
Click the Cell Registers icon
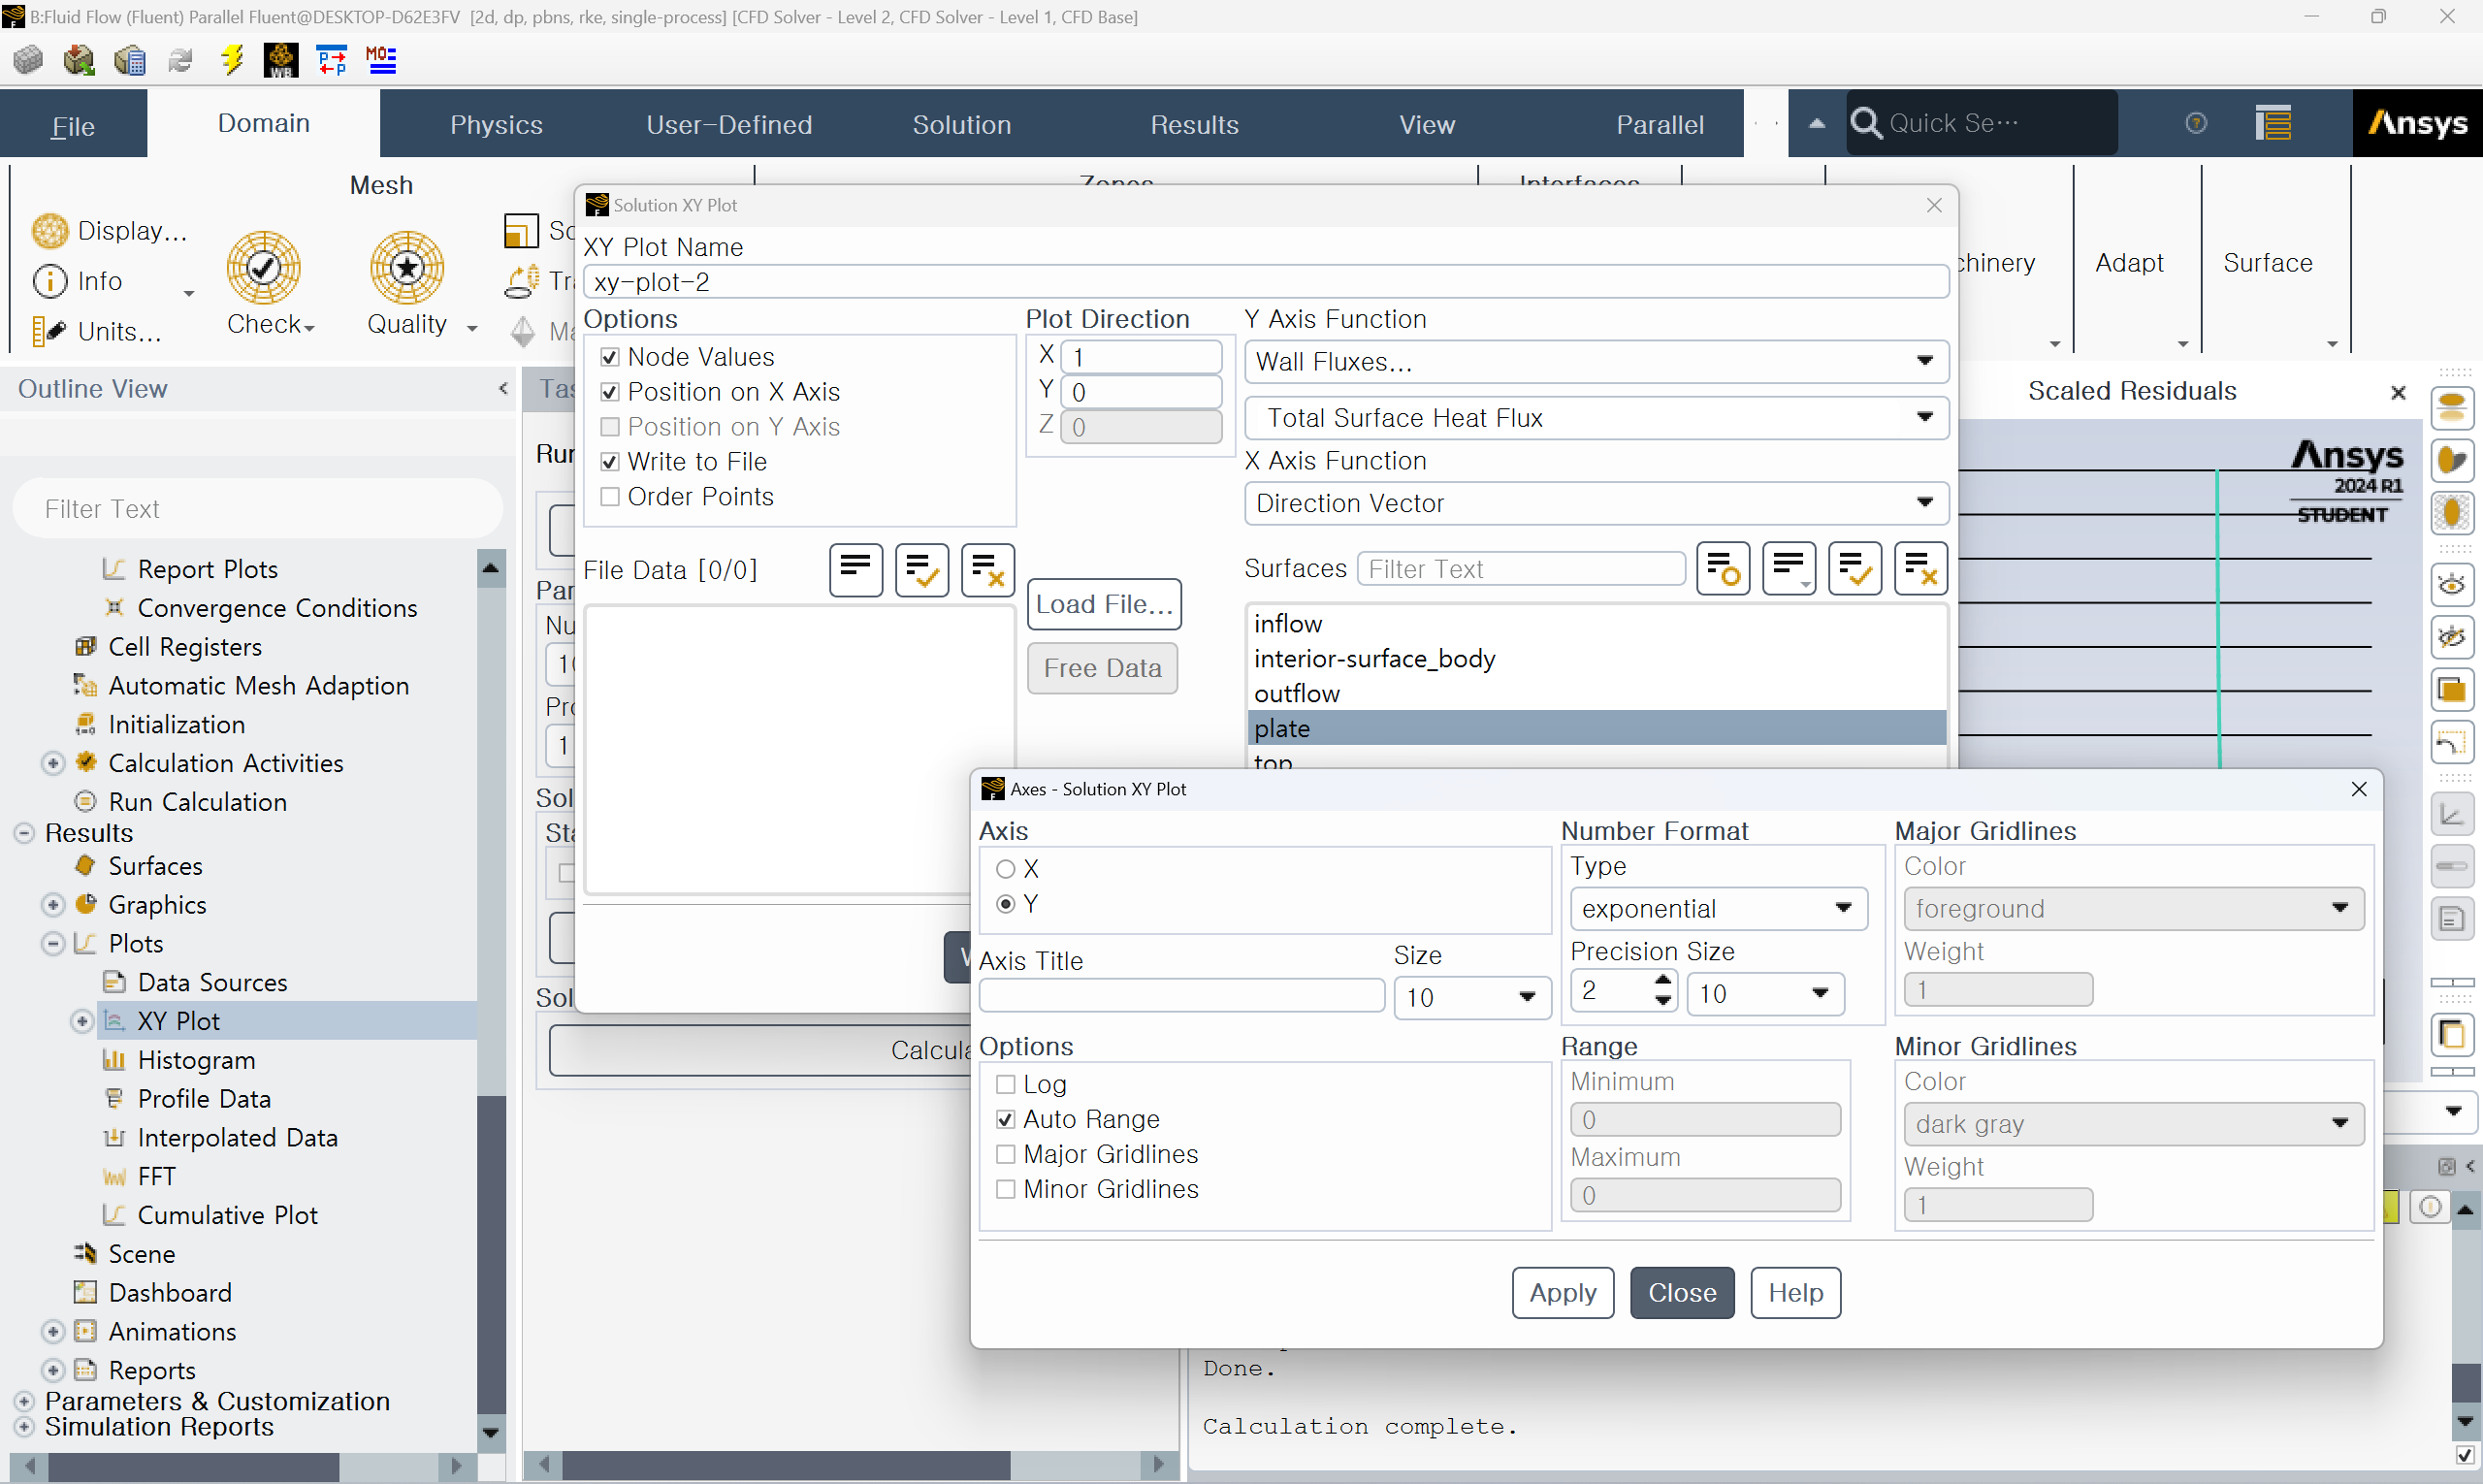(86, 647)
